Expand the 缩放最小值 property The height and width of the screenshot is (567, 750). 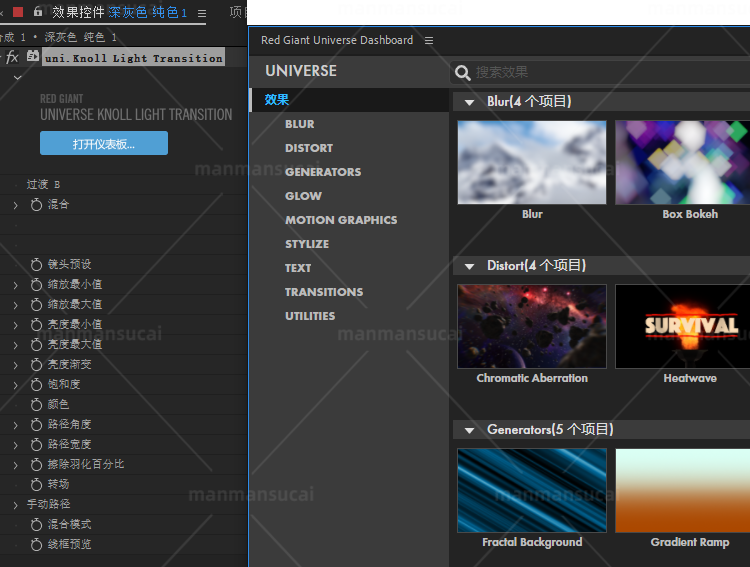point(16,286)
